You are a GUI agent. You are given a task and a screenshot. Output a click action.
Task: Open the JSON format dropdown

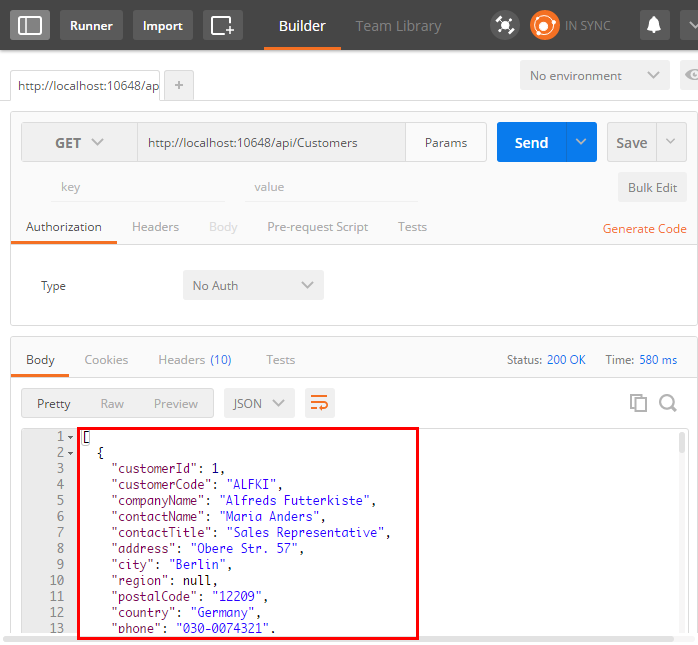(x=259, y=403)
